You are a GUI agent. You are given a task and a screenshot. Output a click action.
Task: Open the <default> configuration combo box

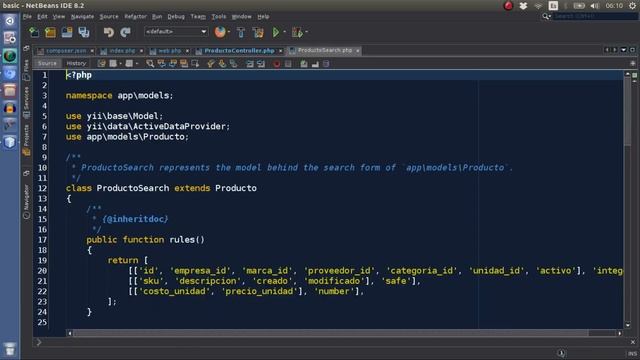176,31
